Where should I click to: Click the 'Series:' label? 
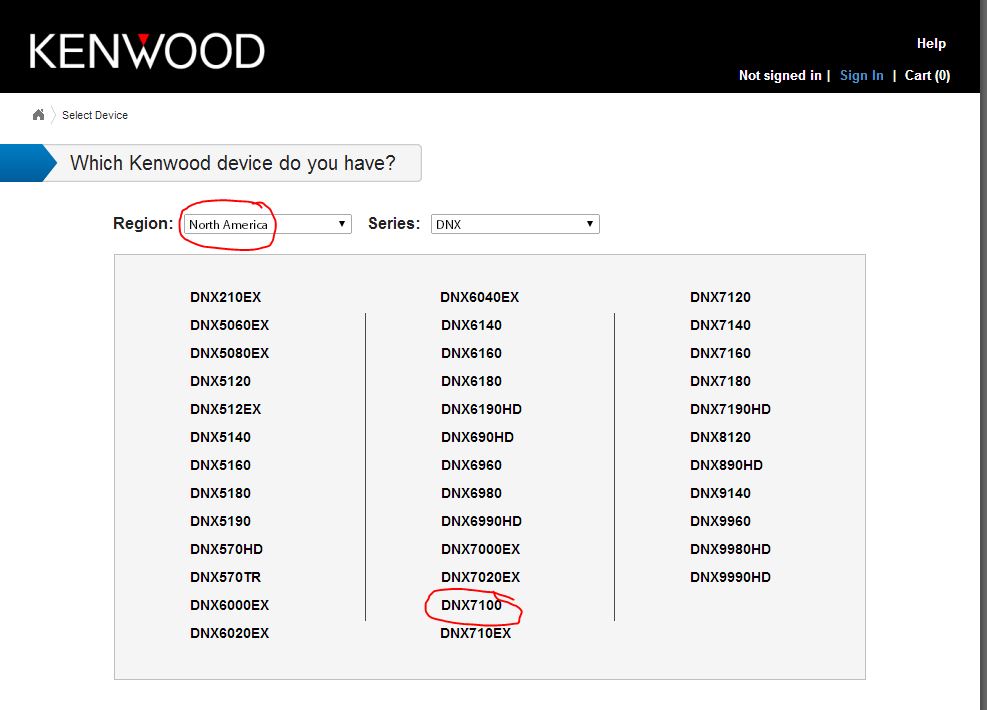(394, 223)
